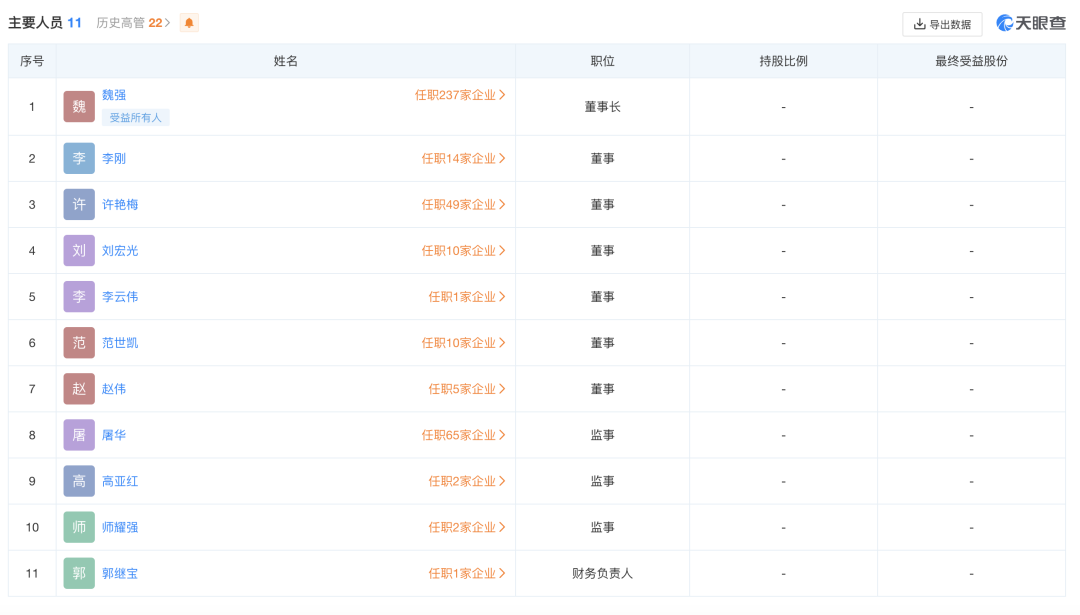Click the 导出数据 button
1080x615 pixels.
tap(942, 24)
